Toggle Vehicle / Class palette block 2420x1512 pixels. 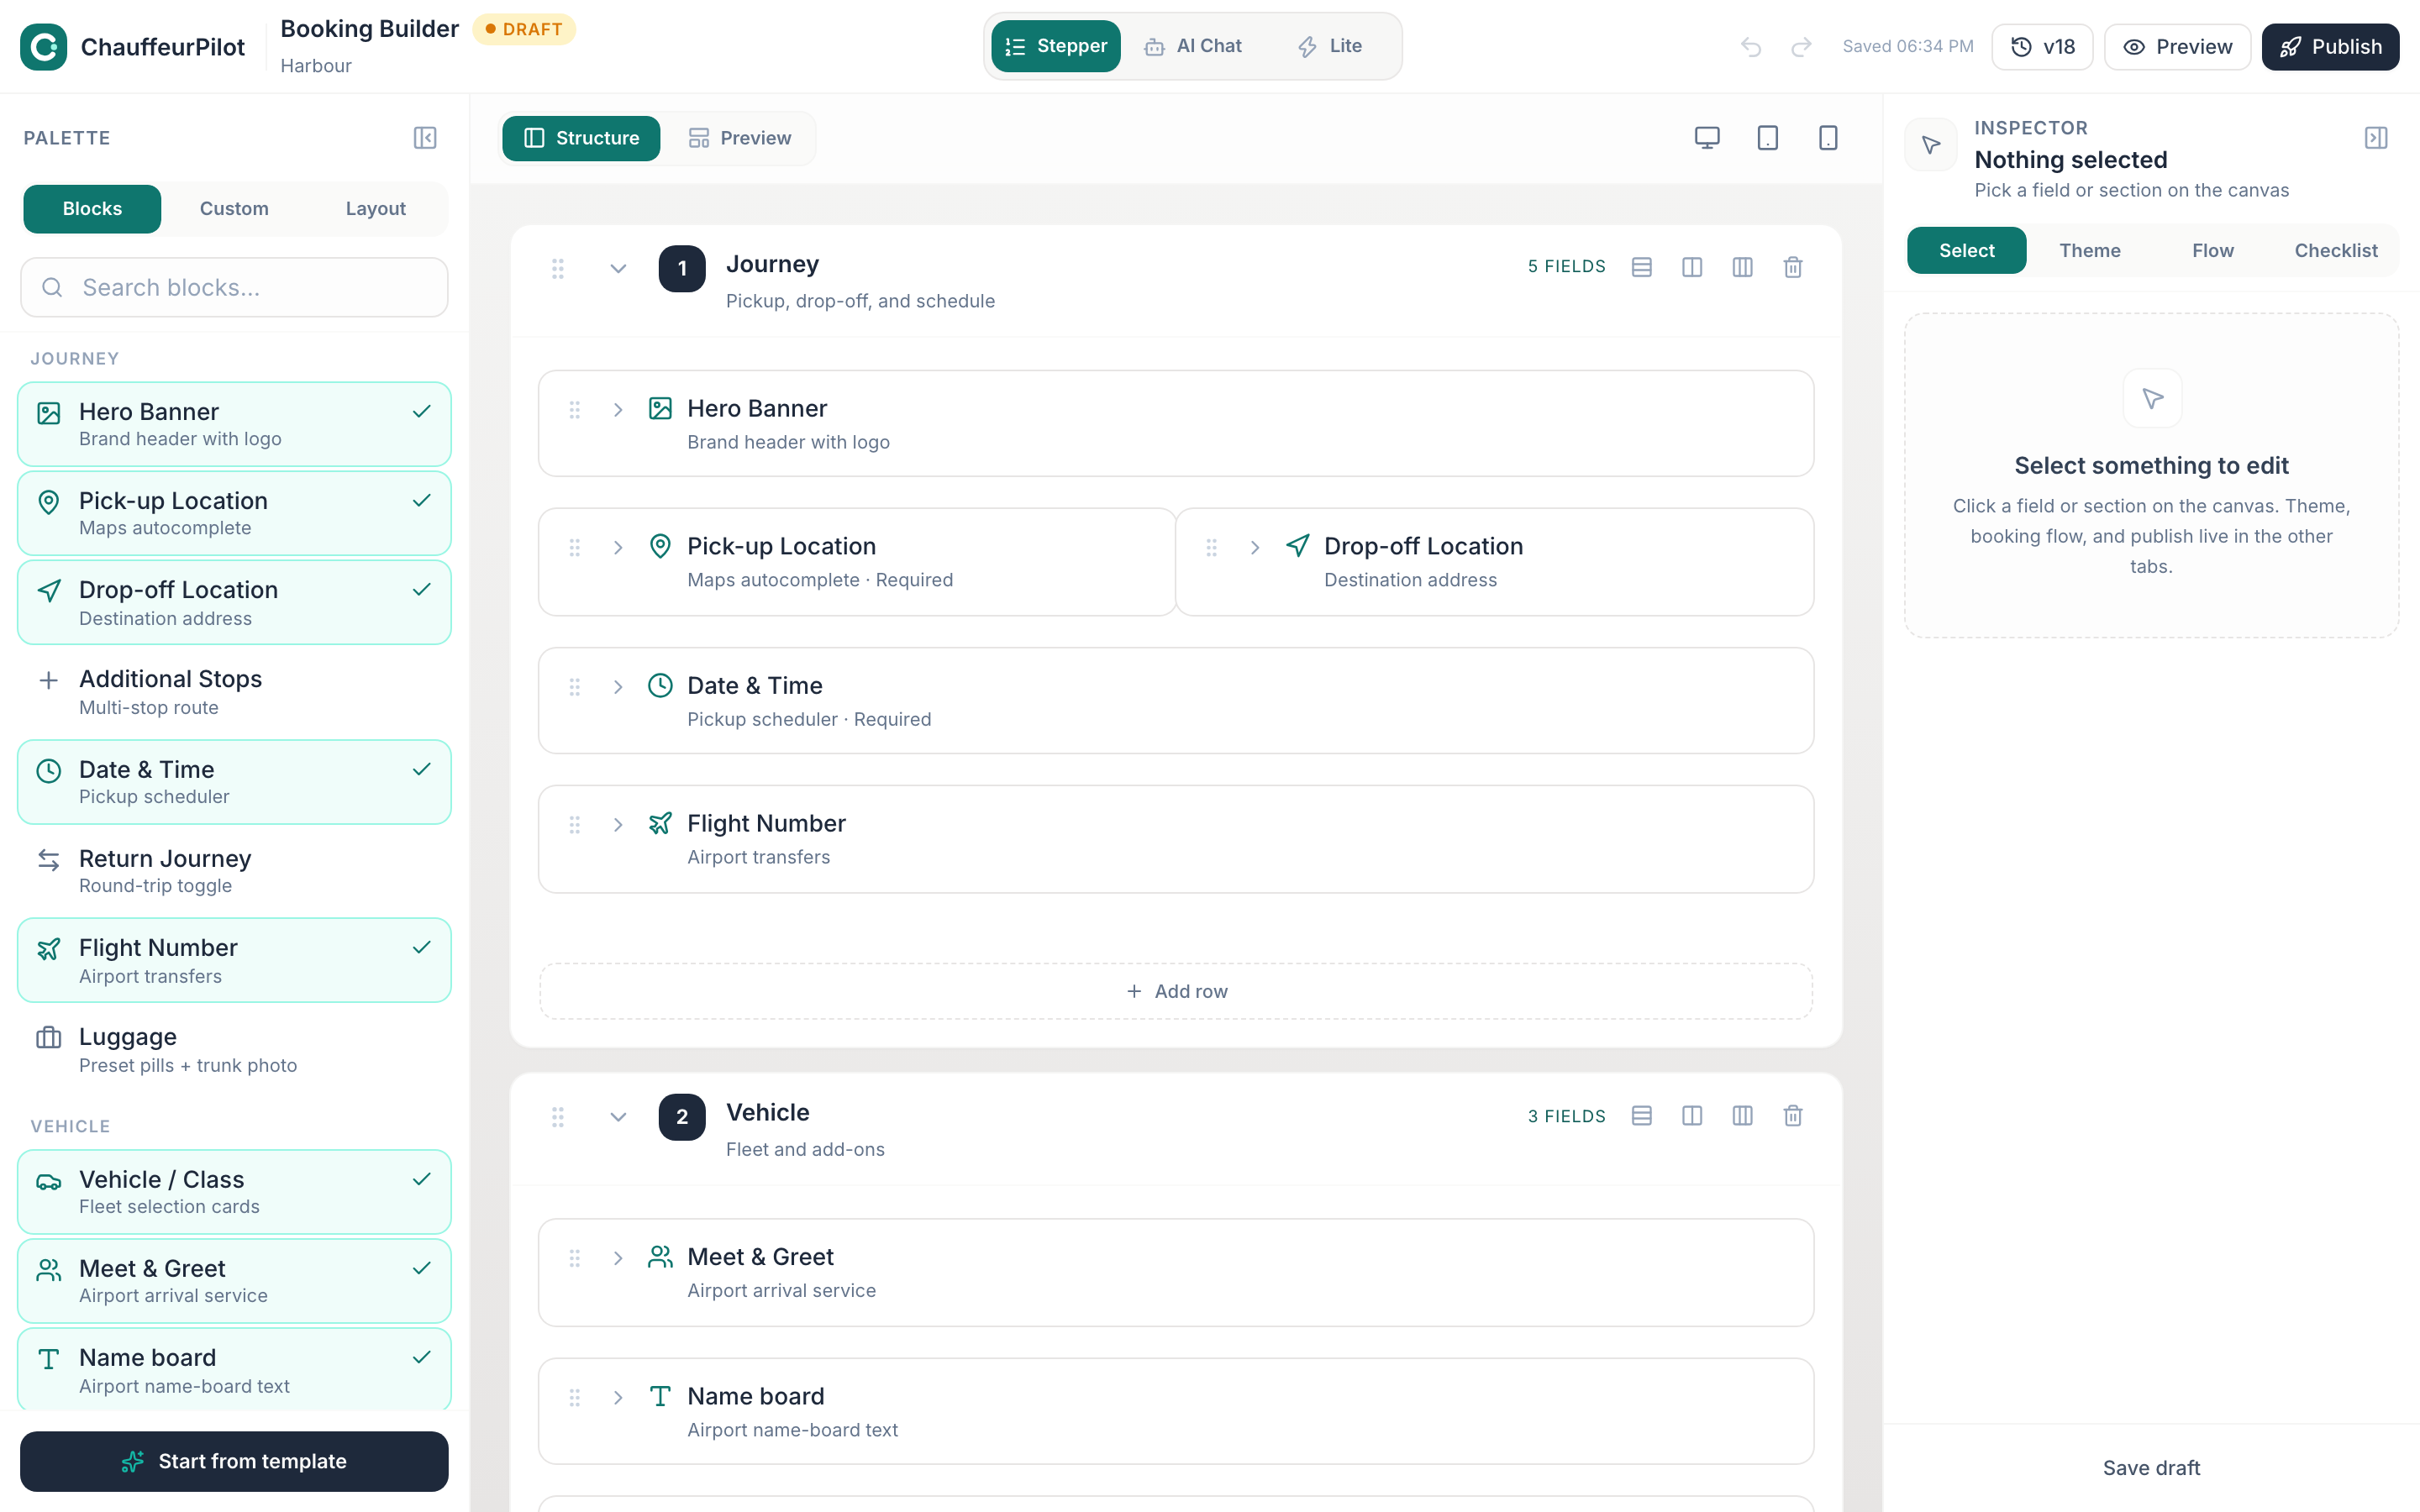click(x=234, y=1192)
